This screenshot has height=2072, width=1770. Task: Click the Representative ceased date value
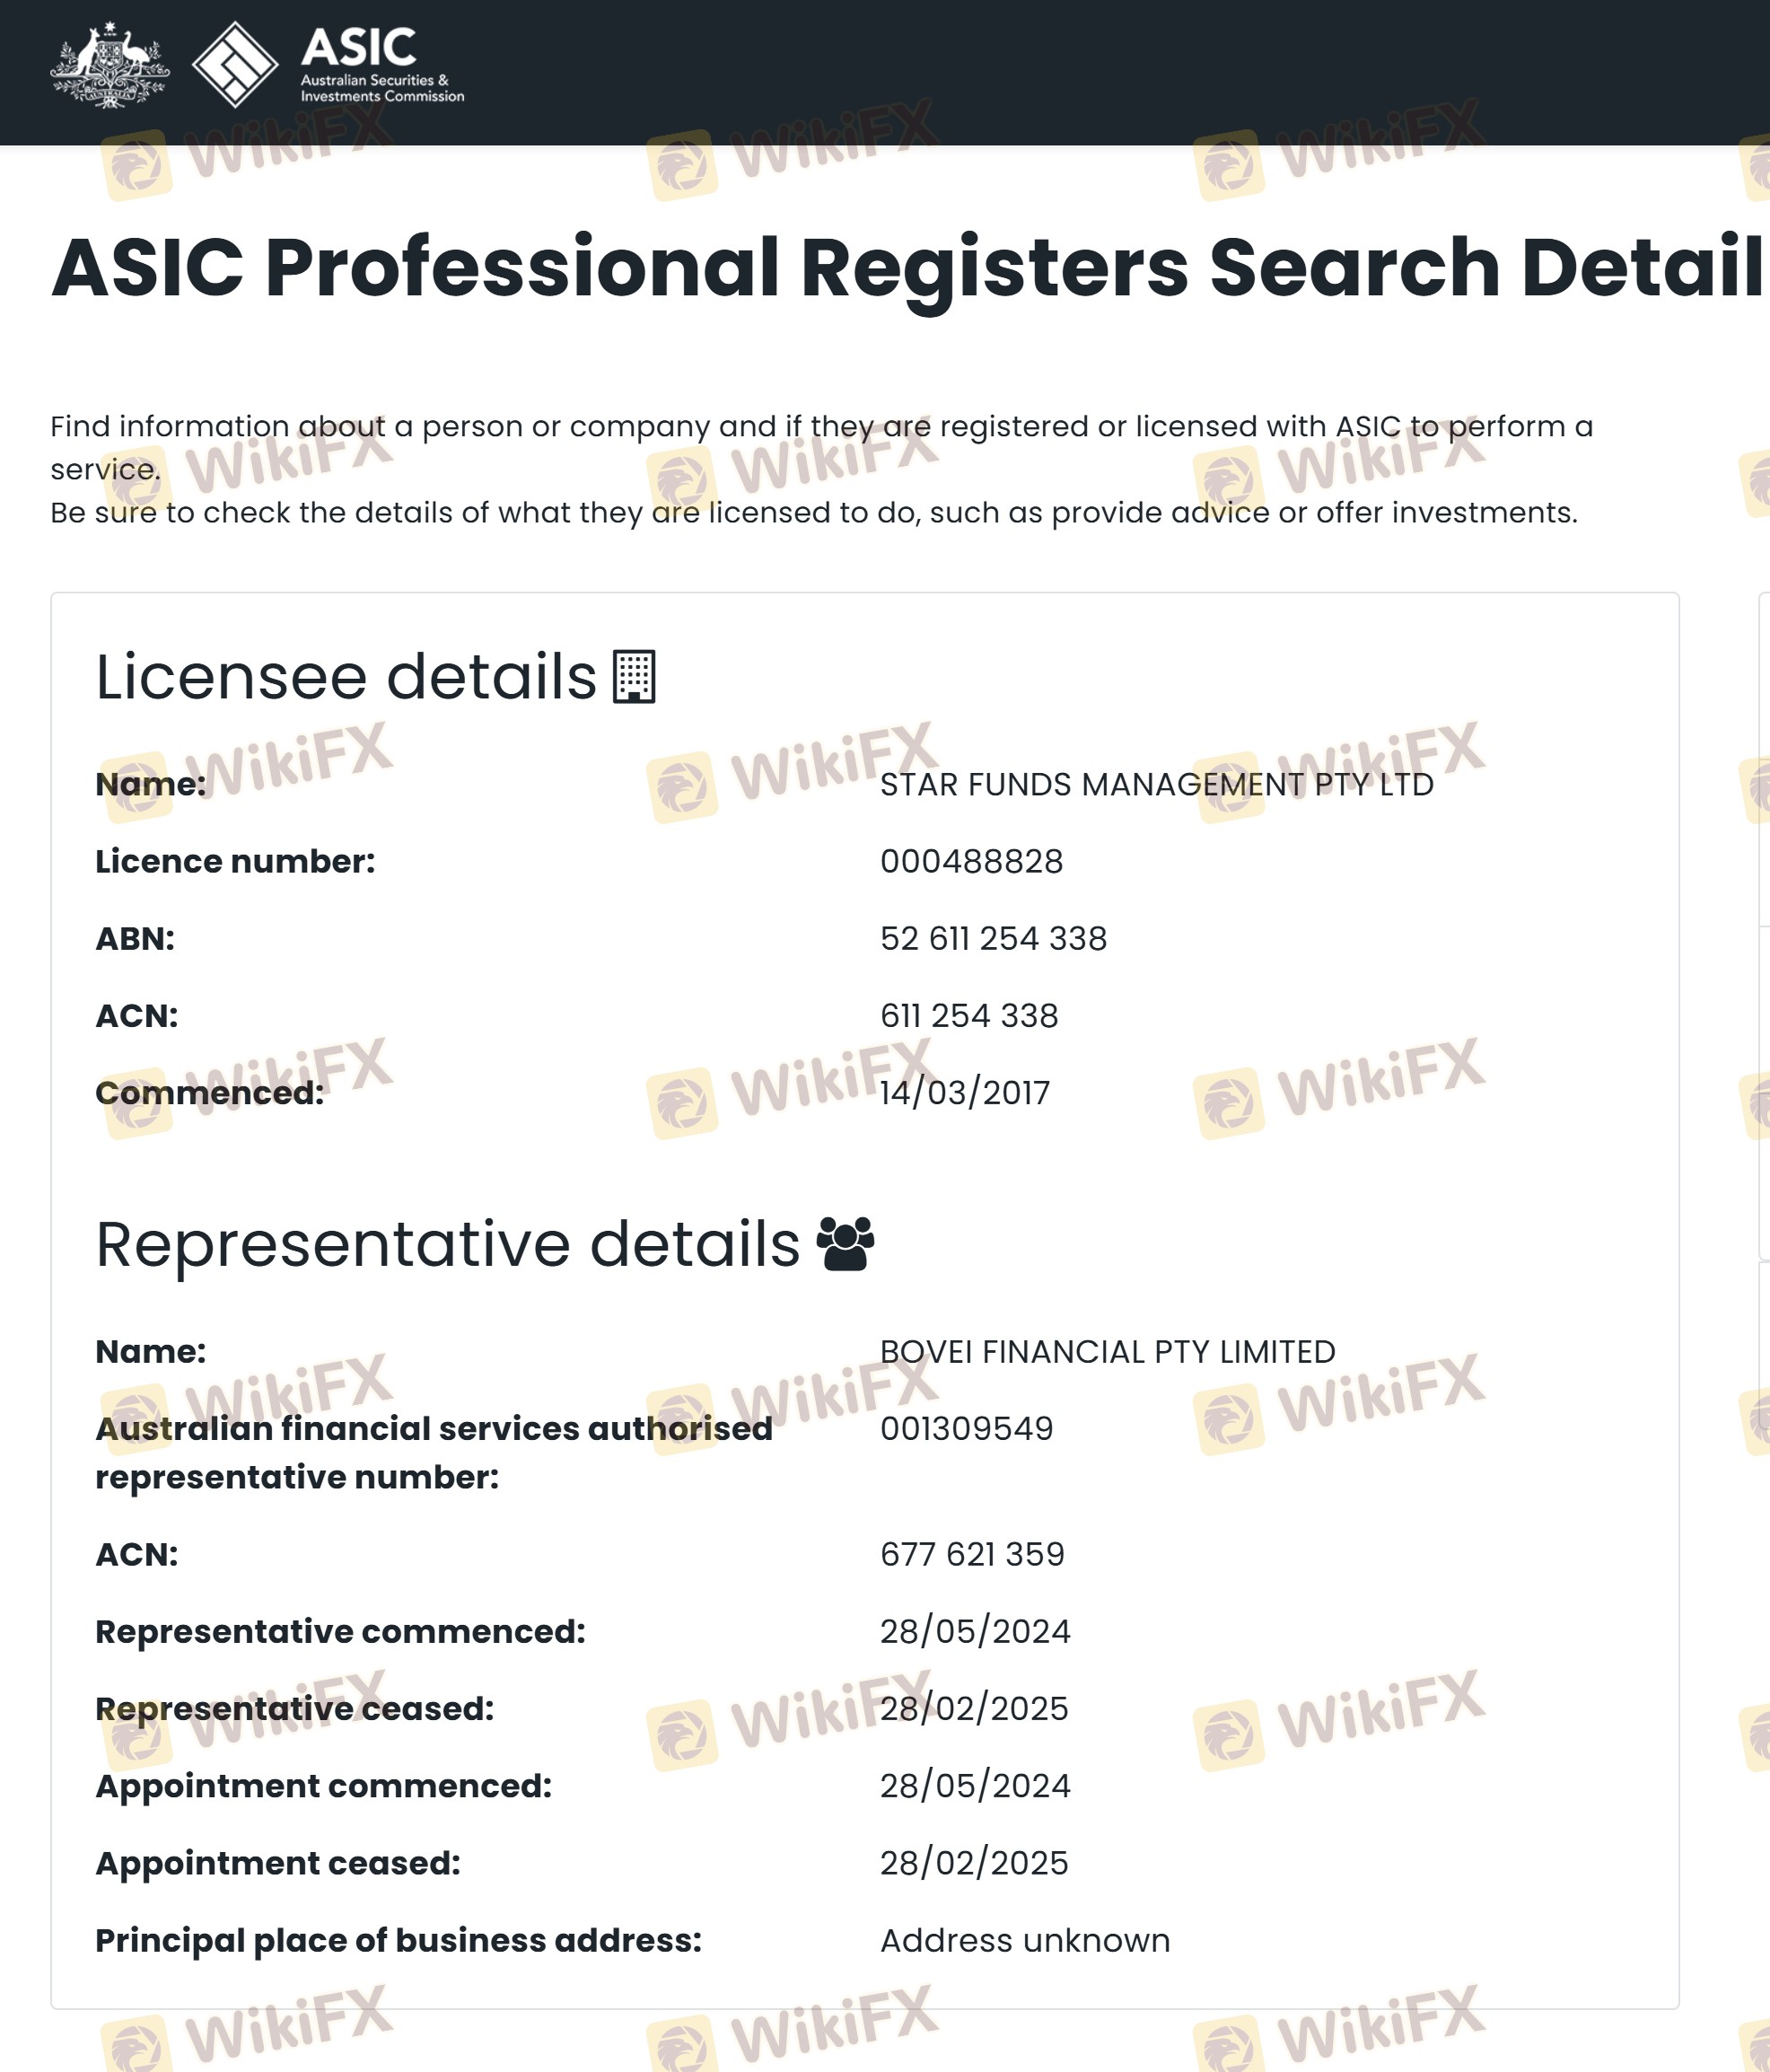pyautogui.click(x=974, y=1709)
